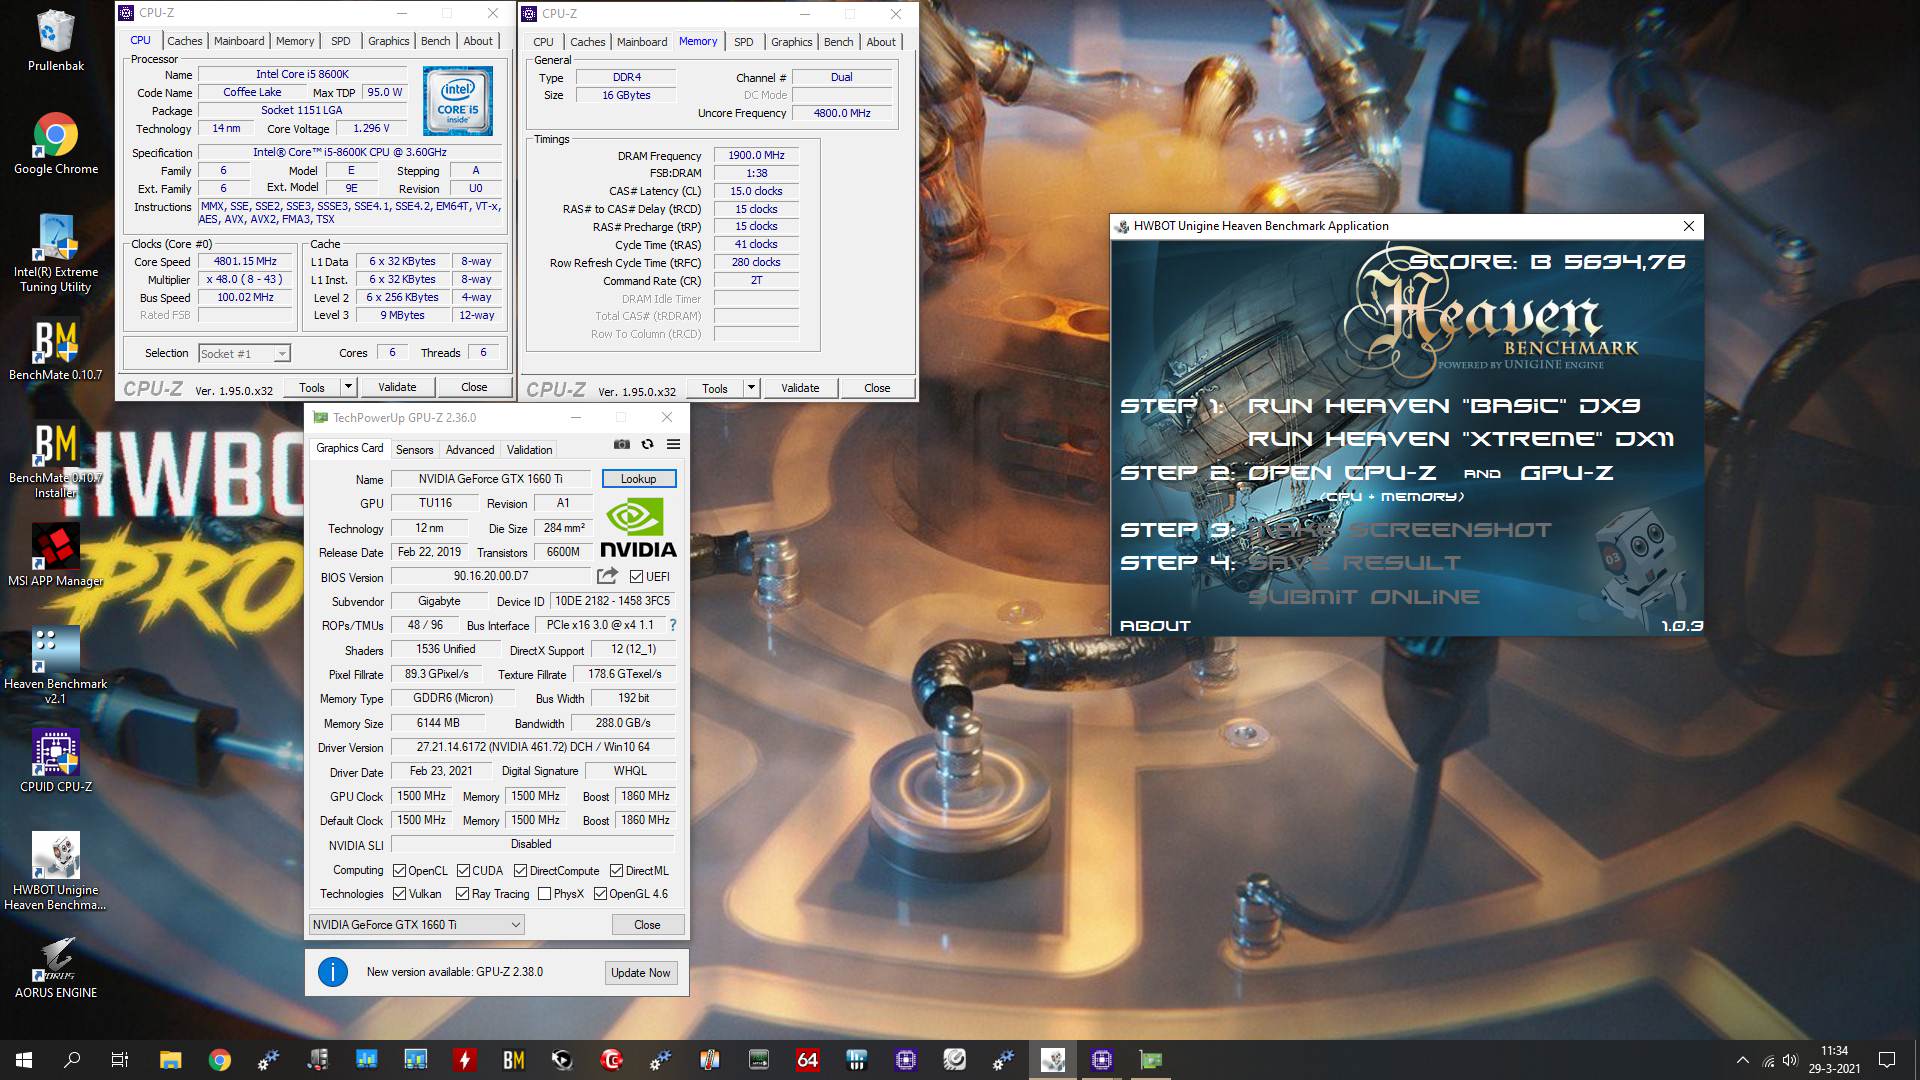1920x1080 pixels.
Task: Open SPD tab in CPU-Z Memory window
Action: point(743,42)
